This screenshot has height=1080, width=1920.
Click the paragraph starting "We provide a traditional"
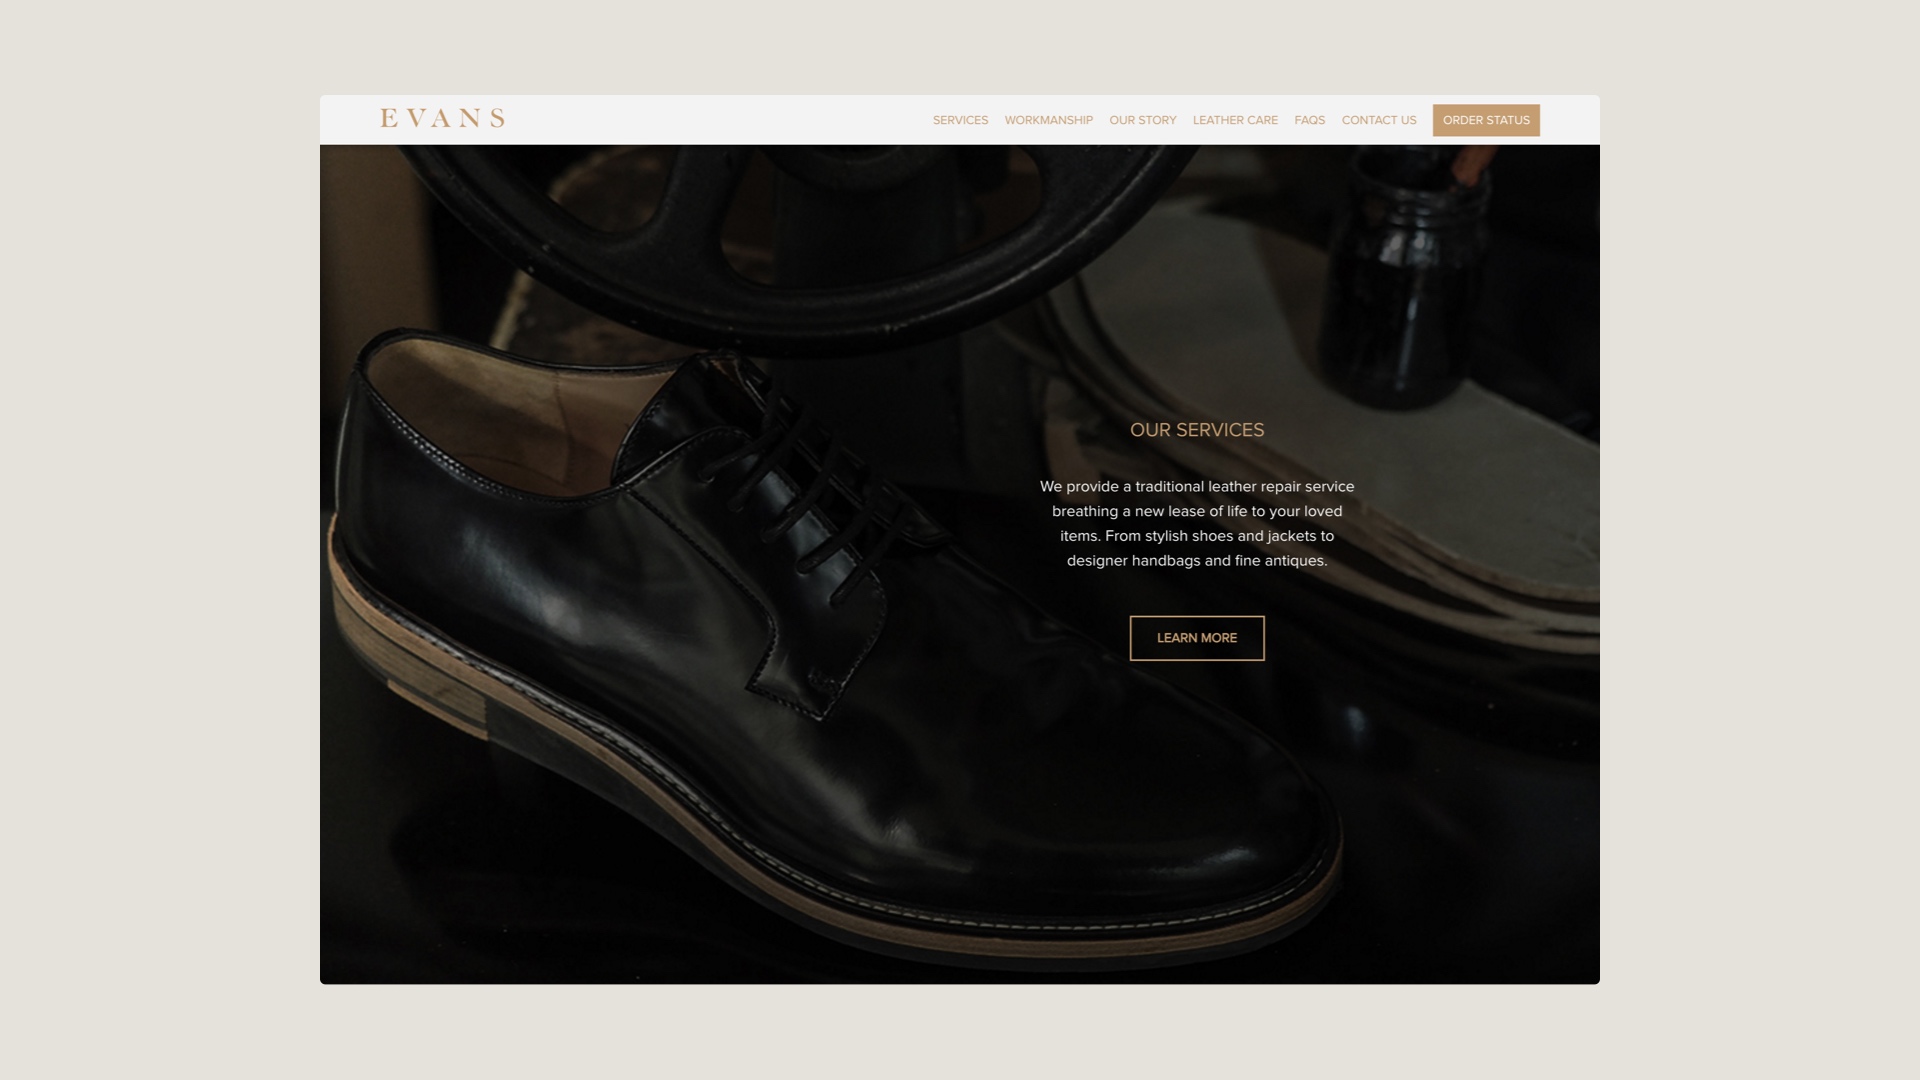tap(1197, 523)
